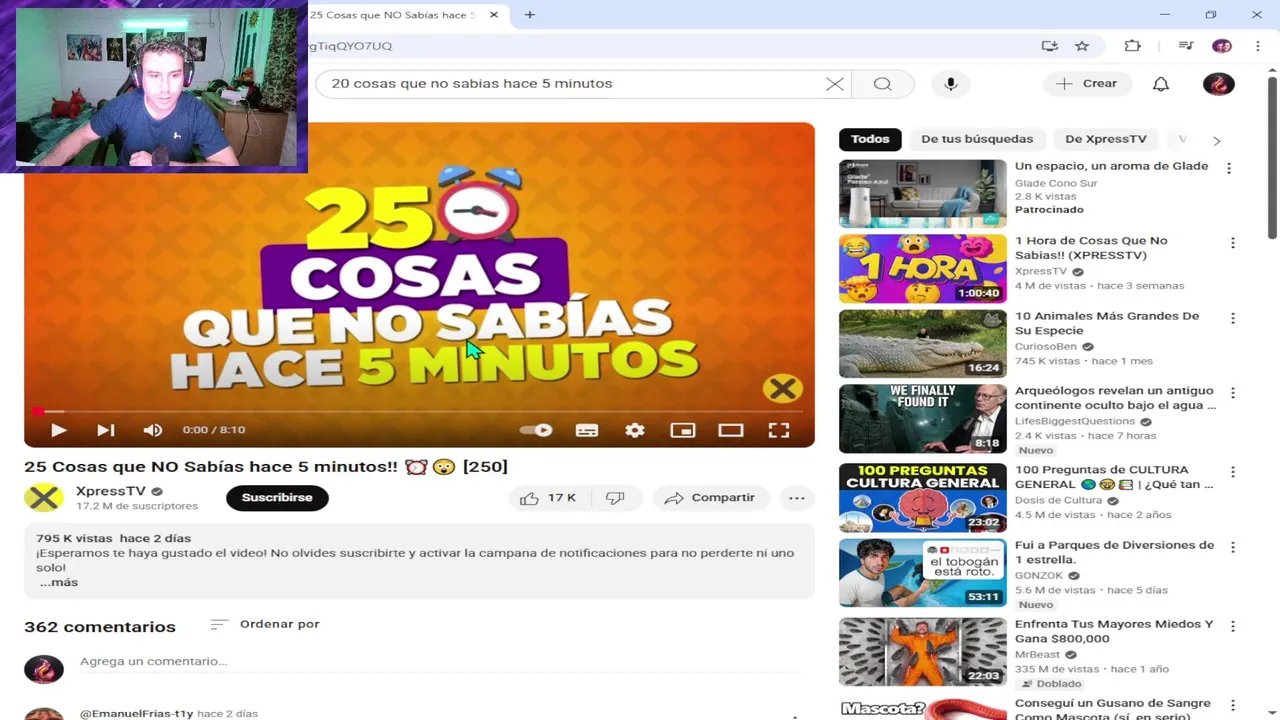Select De XpressTV chip
This screenshot has height=720, width=1280.
(1105, 139)
